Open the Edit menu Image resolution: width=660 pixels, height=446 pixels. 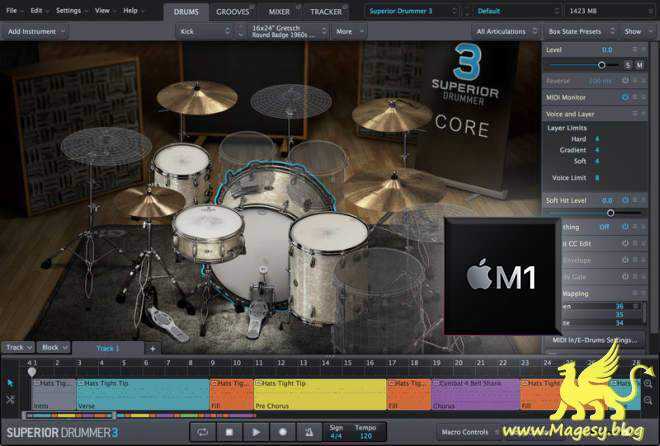point(39,11)
